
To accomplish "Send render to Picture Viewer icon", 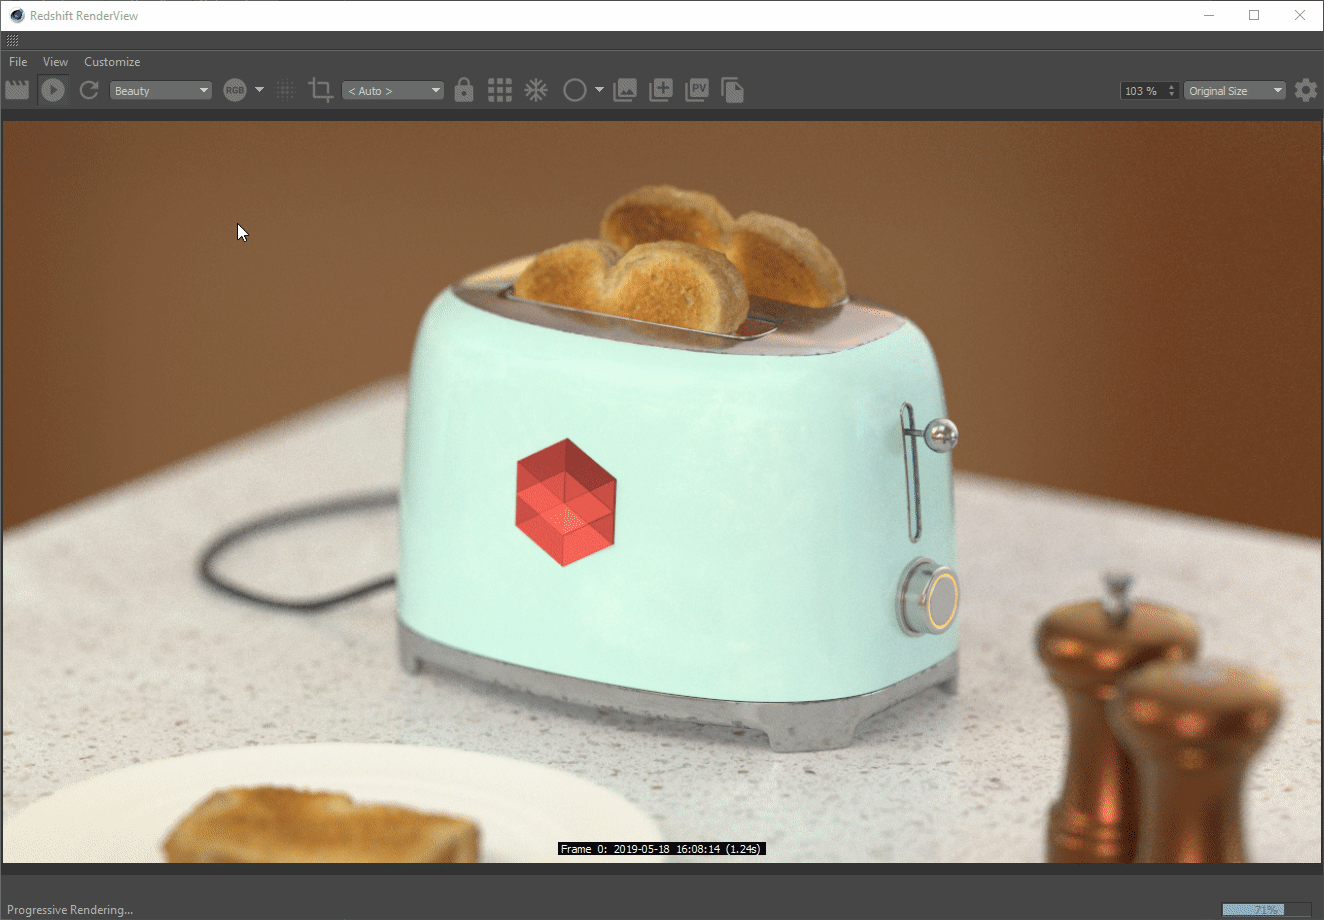I will pyautogui.click(x=697, y=90).
